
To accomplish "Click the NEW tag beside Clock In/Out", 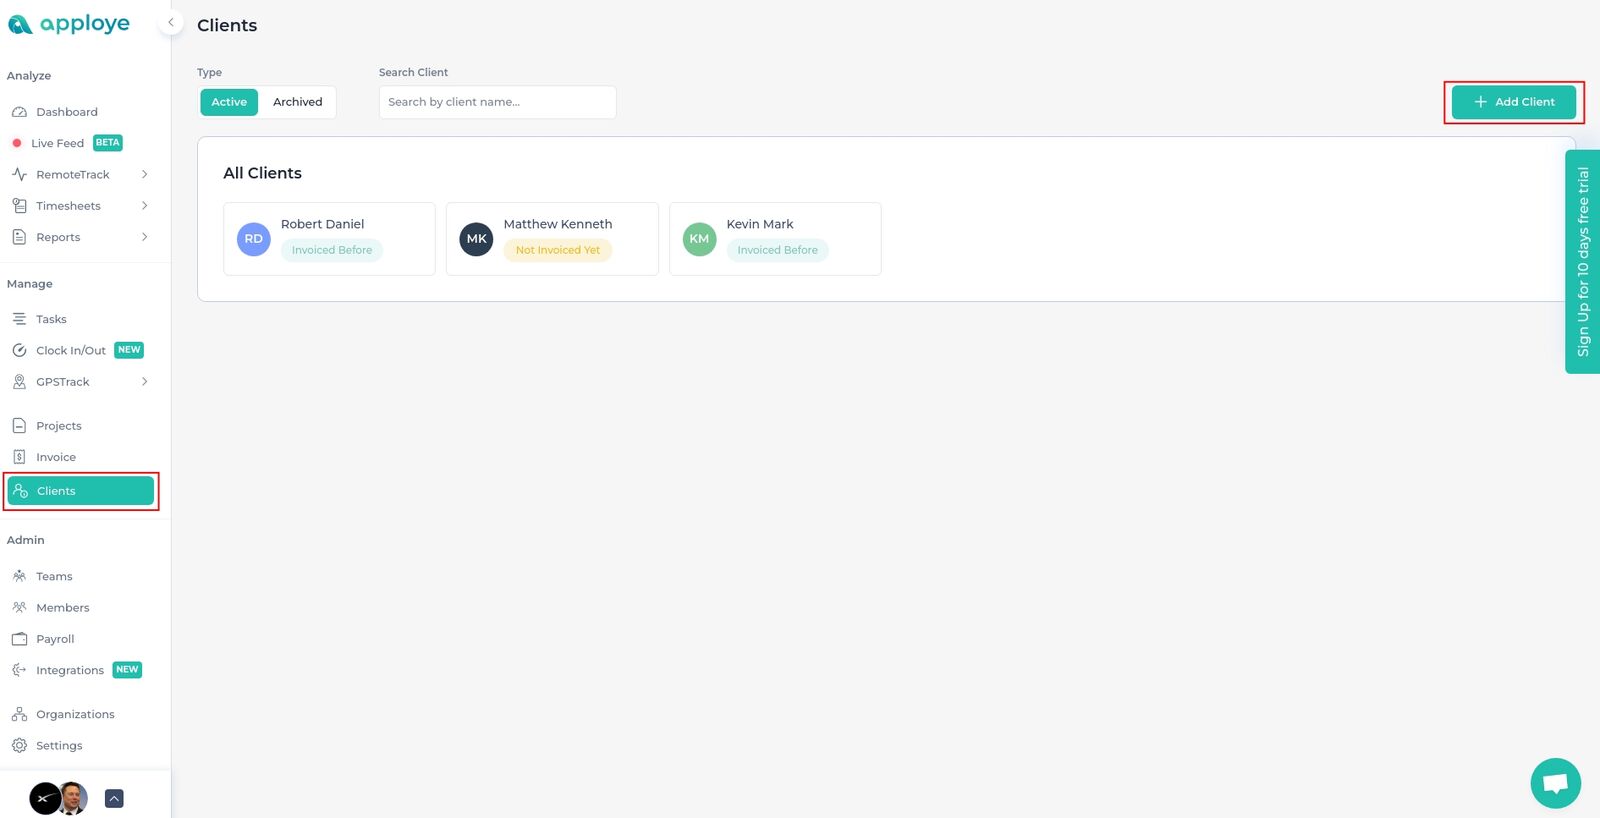I will (129, 350).
